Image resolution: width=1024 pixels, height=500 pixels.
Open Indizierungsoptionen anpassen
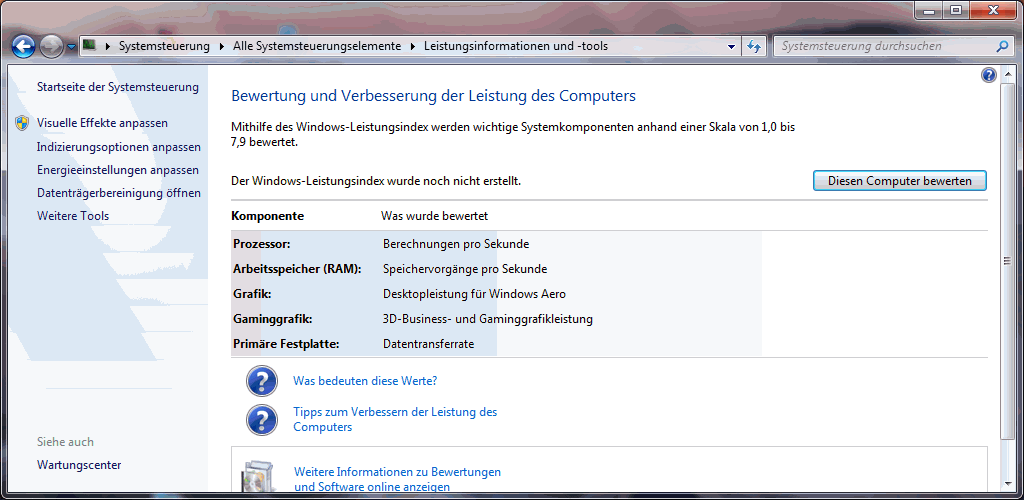119,147
